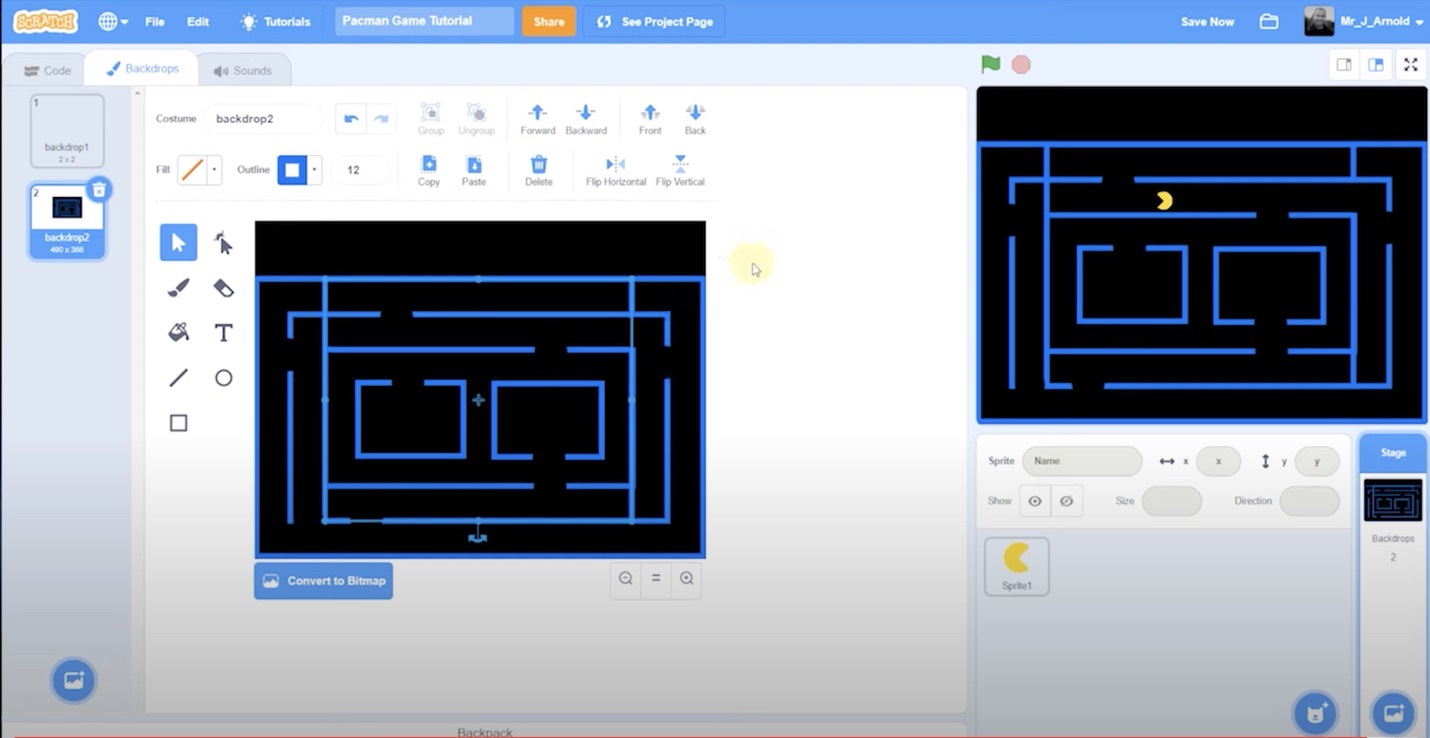Click the Fill color swatch
The width and height of the screenshot is (1430, 738).
tap(192, 170)
